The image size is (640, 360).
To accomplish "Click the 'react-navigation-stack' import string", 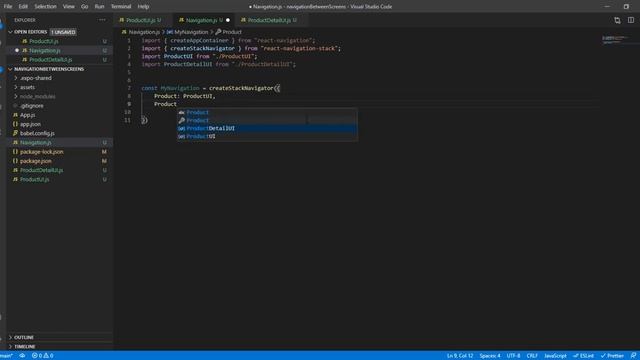I will [300, 48].
